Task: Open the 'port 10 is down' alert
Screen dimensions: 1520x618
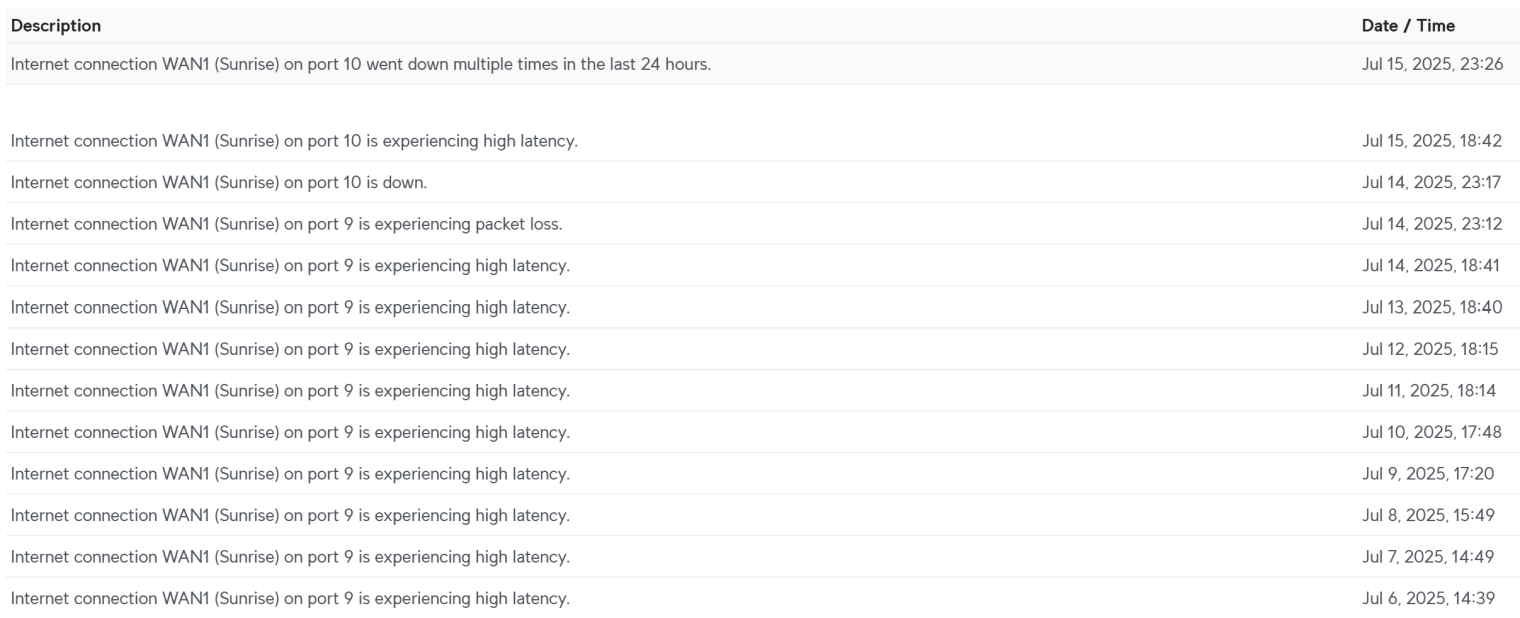Action: point(219,183)
